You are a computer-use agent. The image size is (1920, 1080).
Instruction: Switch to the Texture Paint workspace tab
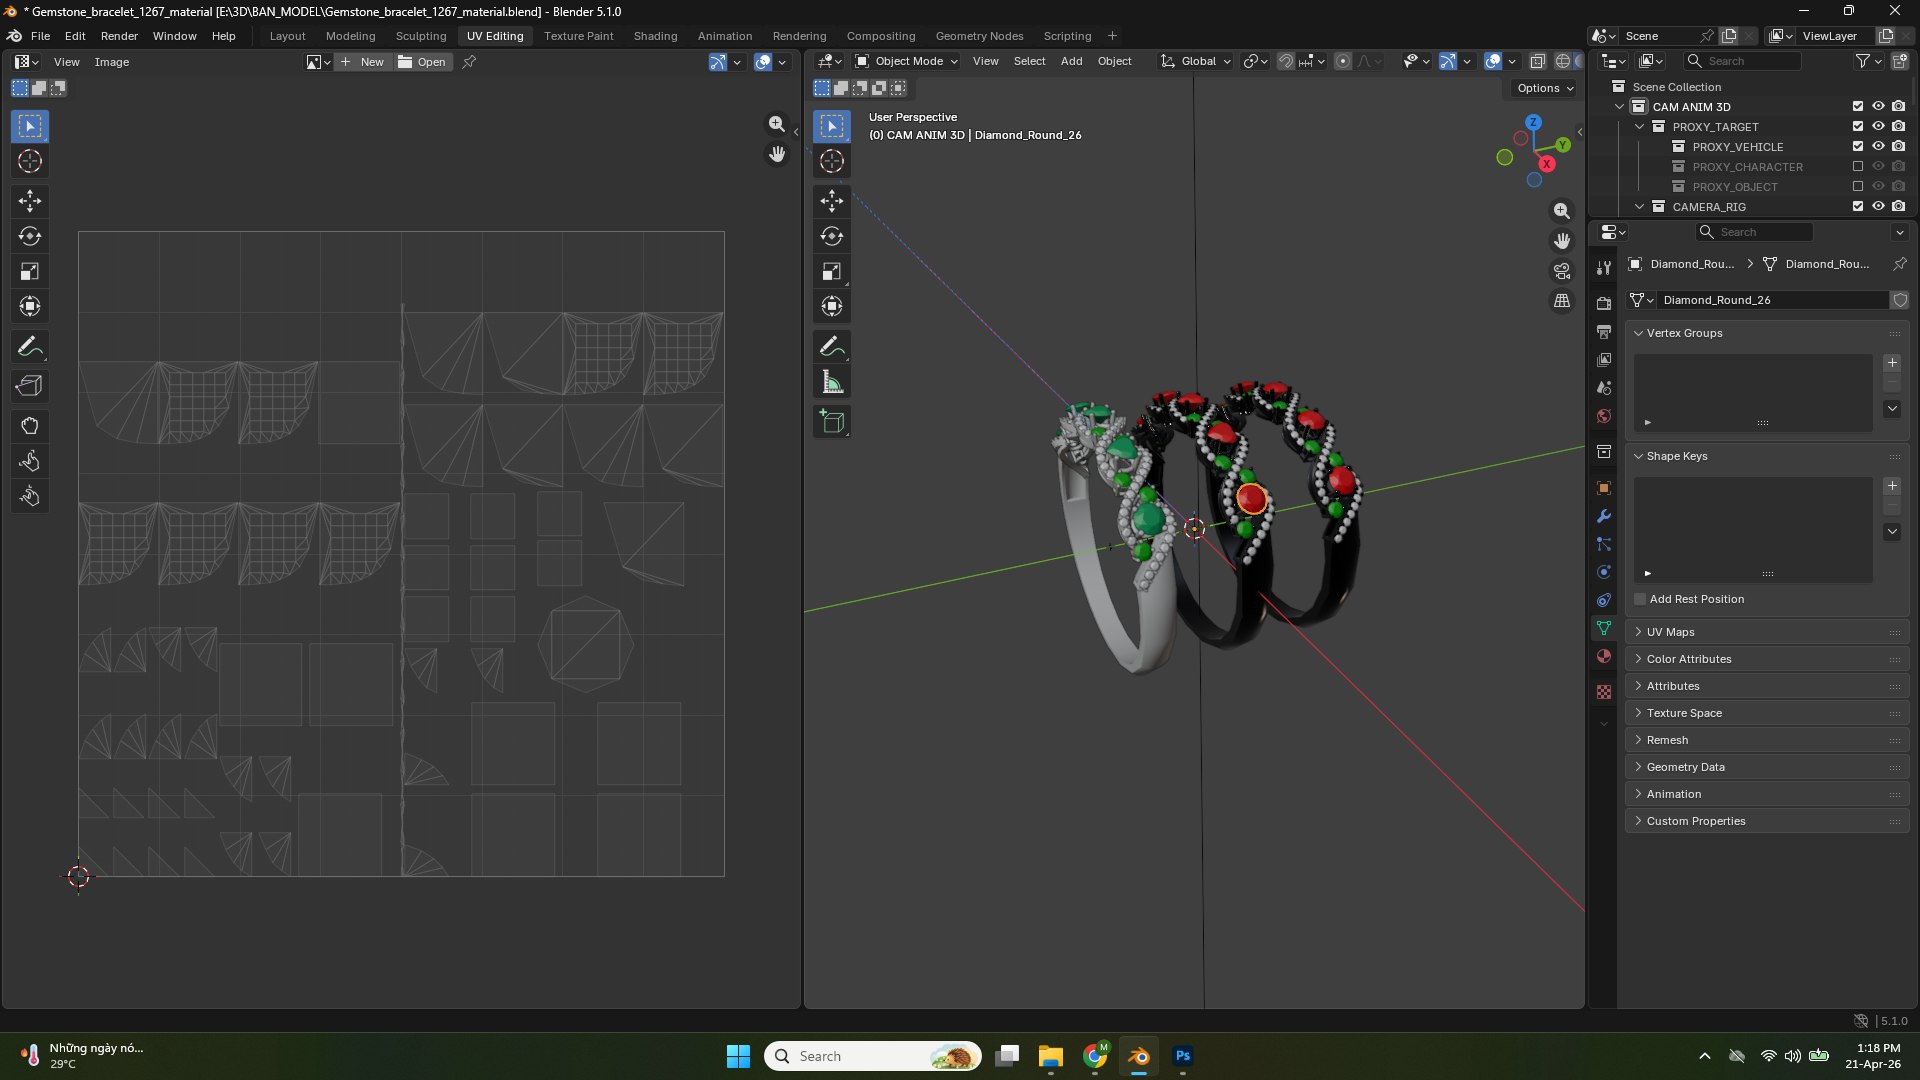click(578, 36)
